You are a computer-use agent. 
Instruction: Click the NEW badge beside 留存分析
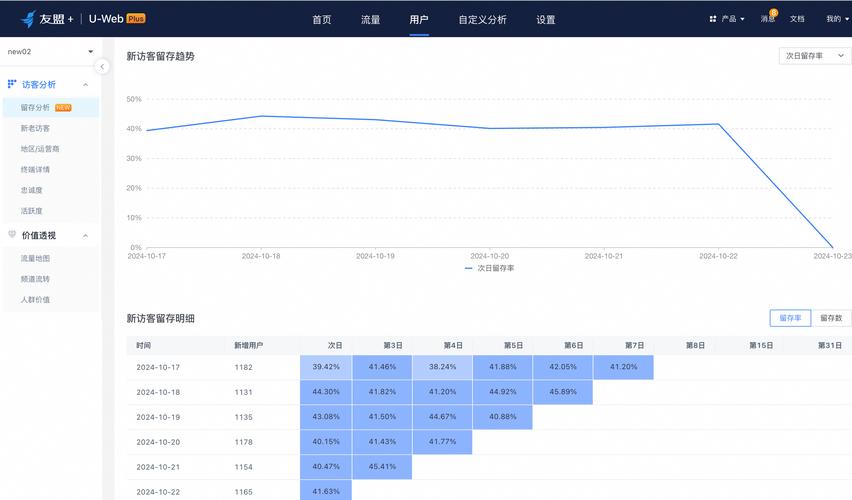pyautogui.click(x=63, y=108)
